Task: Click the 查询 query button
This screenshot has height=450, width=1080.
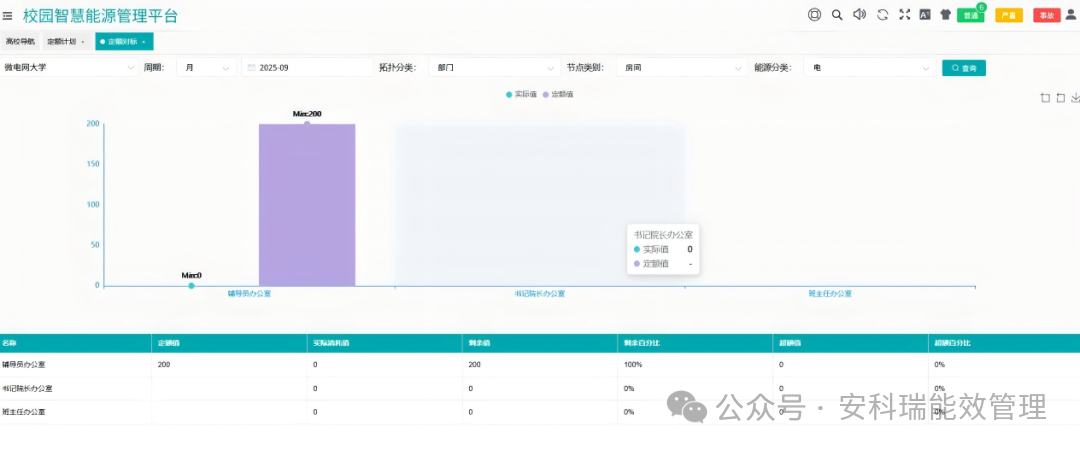Action: pyautogui.click(x=964, y=67)
